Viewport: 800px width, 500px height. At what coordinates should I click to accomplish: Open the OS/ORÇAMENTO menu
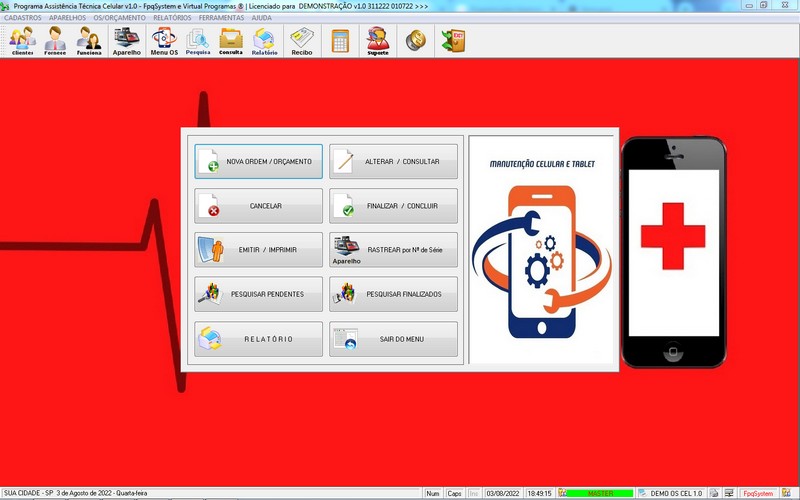pyautogui.click(x=119, y=17)
